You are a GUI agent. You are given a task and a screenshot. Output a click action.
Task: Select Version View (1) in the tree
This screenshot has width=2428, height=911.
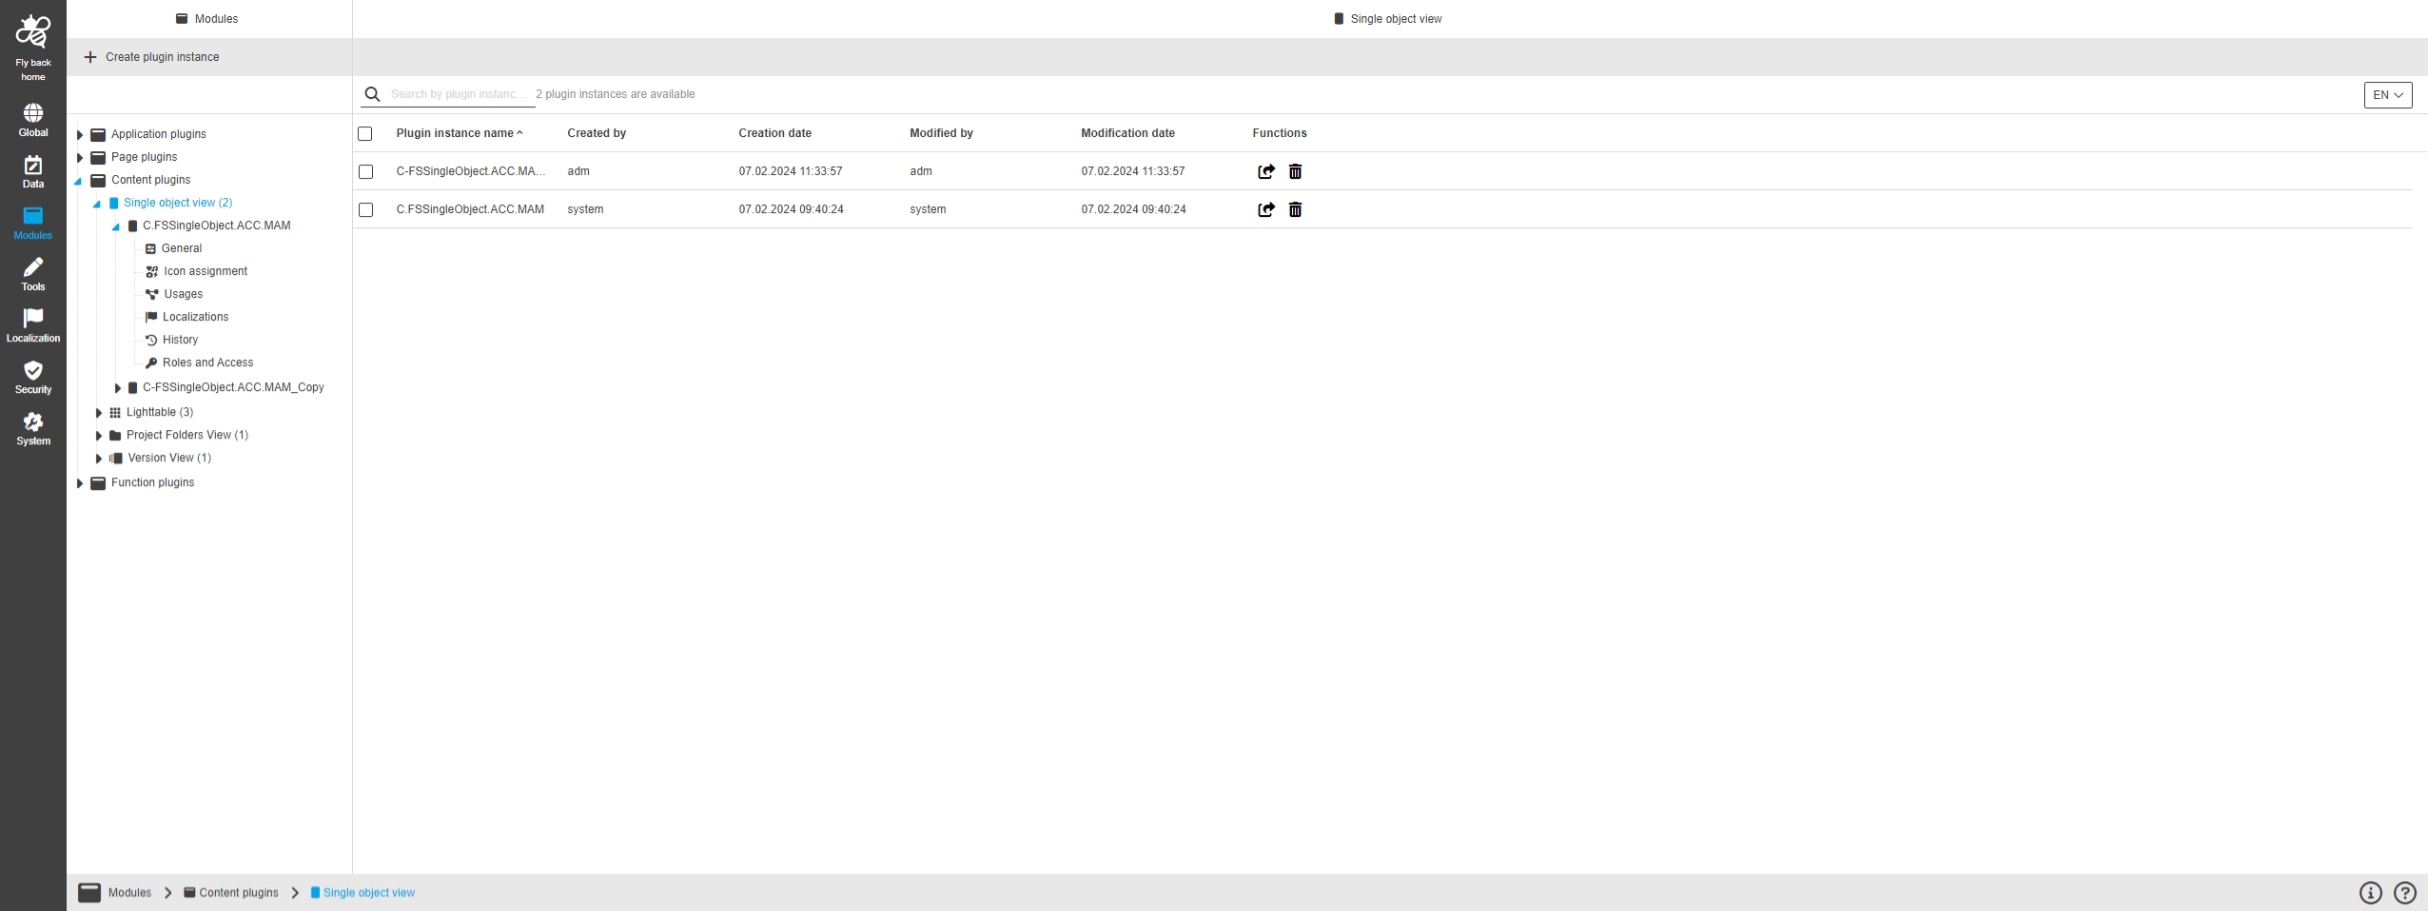click(169, 458)
